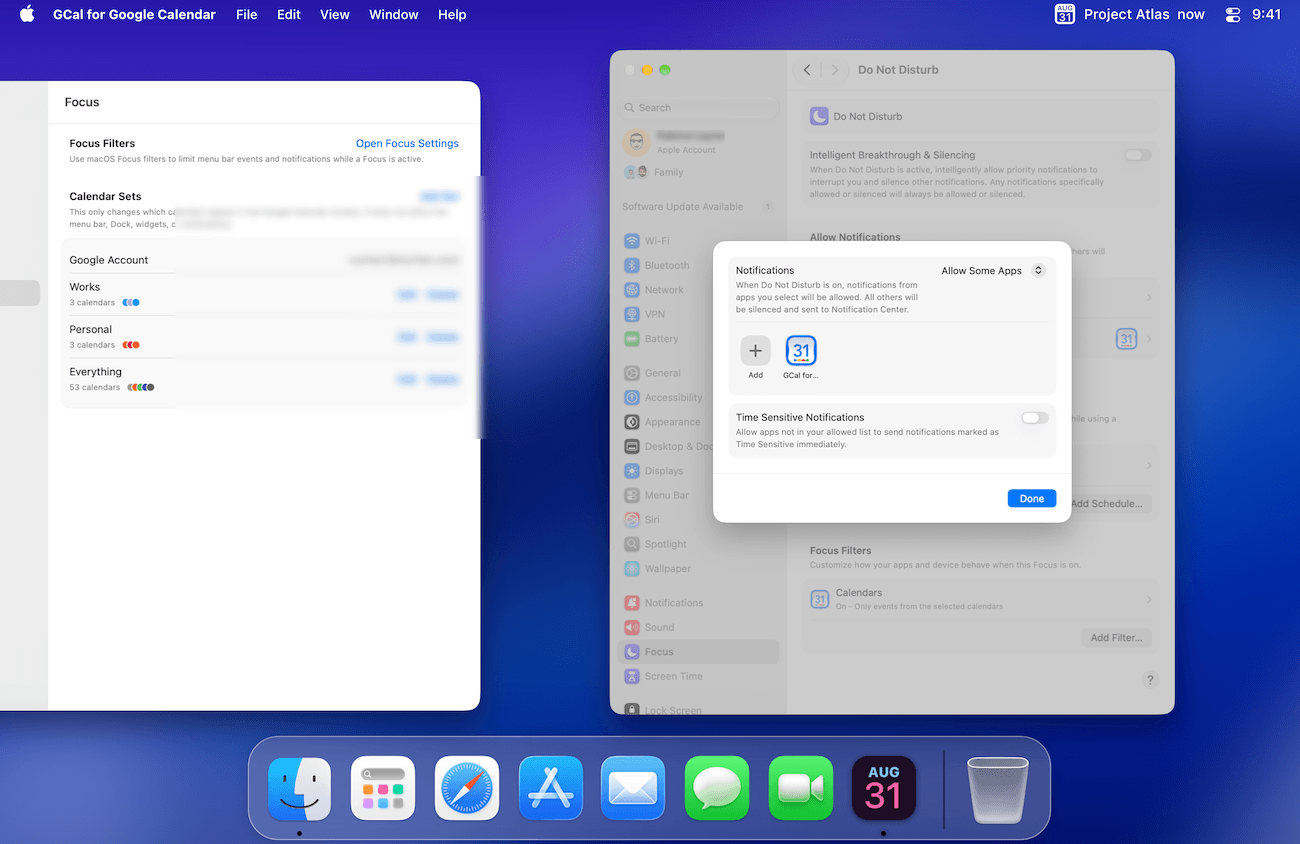The image size is (1300, 844).
Task: Open the Trash in the Dock
Action: (997, 788)
